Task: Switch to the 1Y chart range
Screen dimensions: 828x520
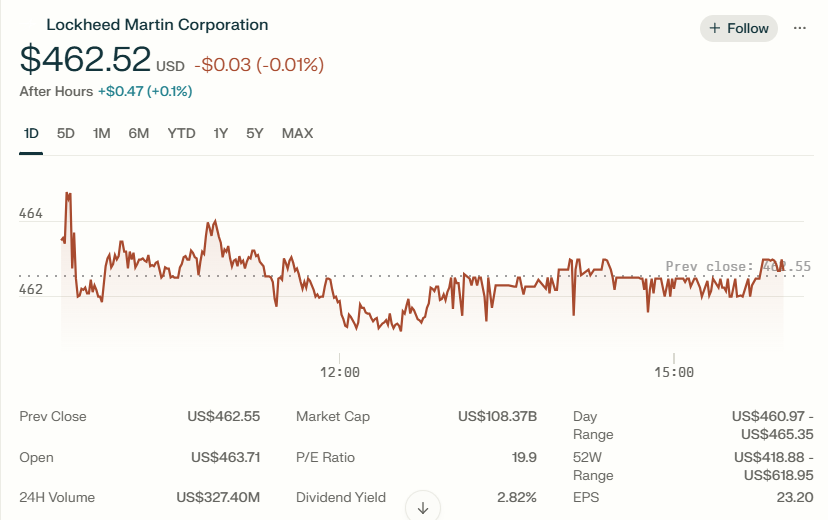Action: pos(221,134)
